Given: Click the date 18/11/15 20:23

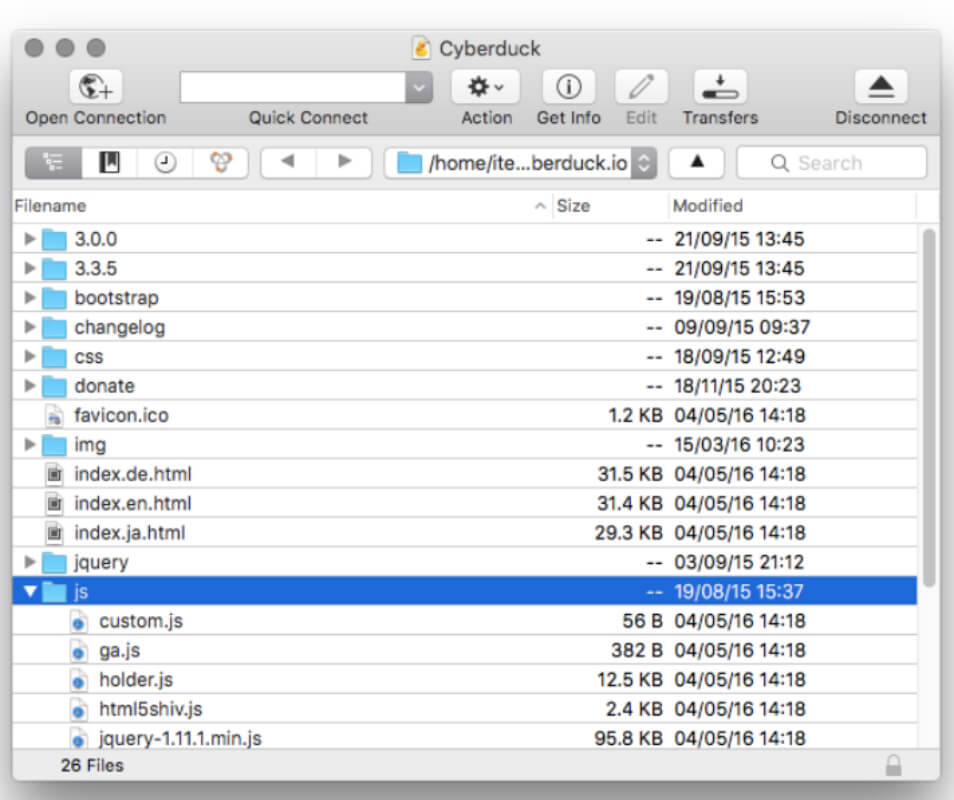Looking at the screenshot, I should (x=737, y=386).
